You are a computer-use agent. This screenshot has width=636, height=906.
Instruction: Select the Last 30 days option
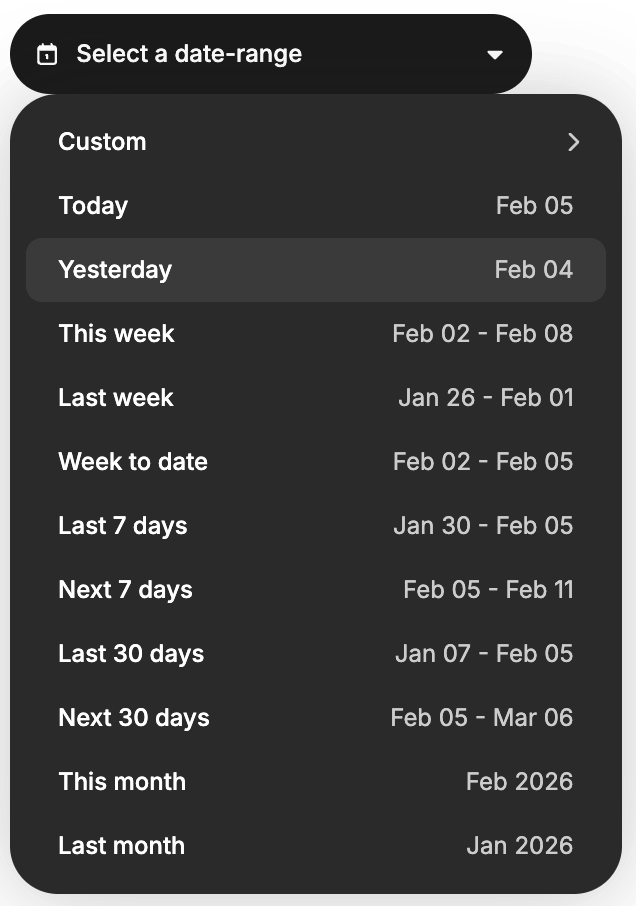[131, 654]
